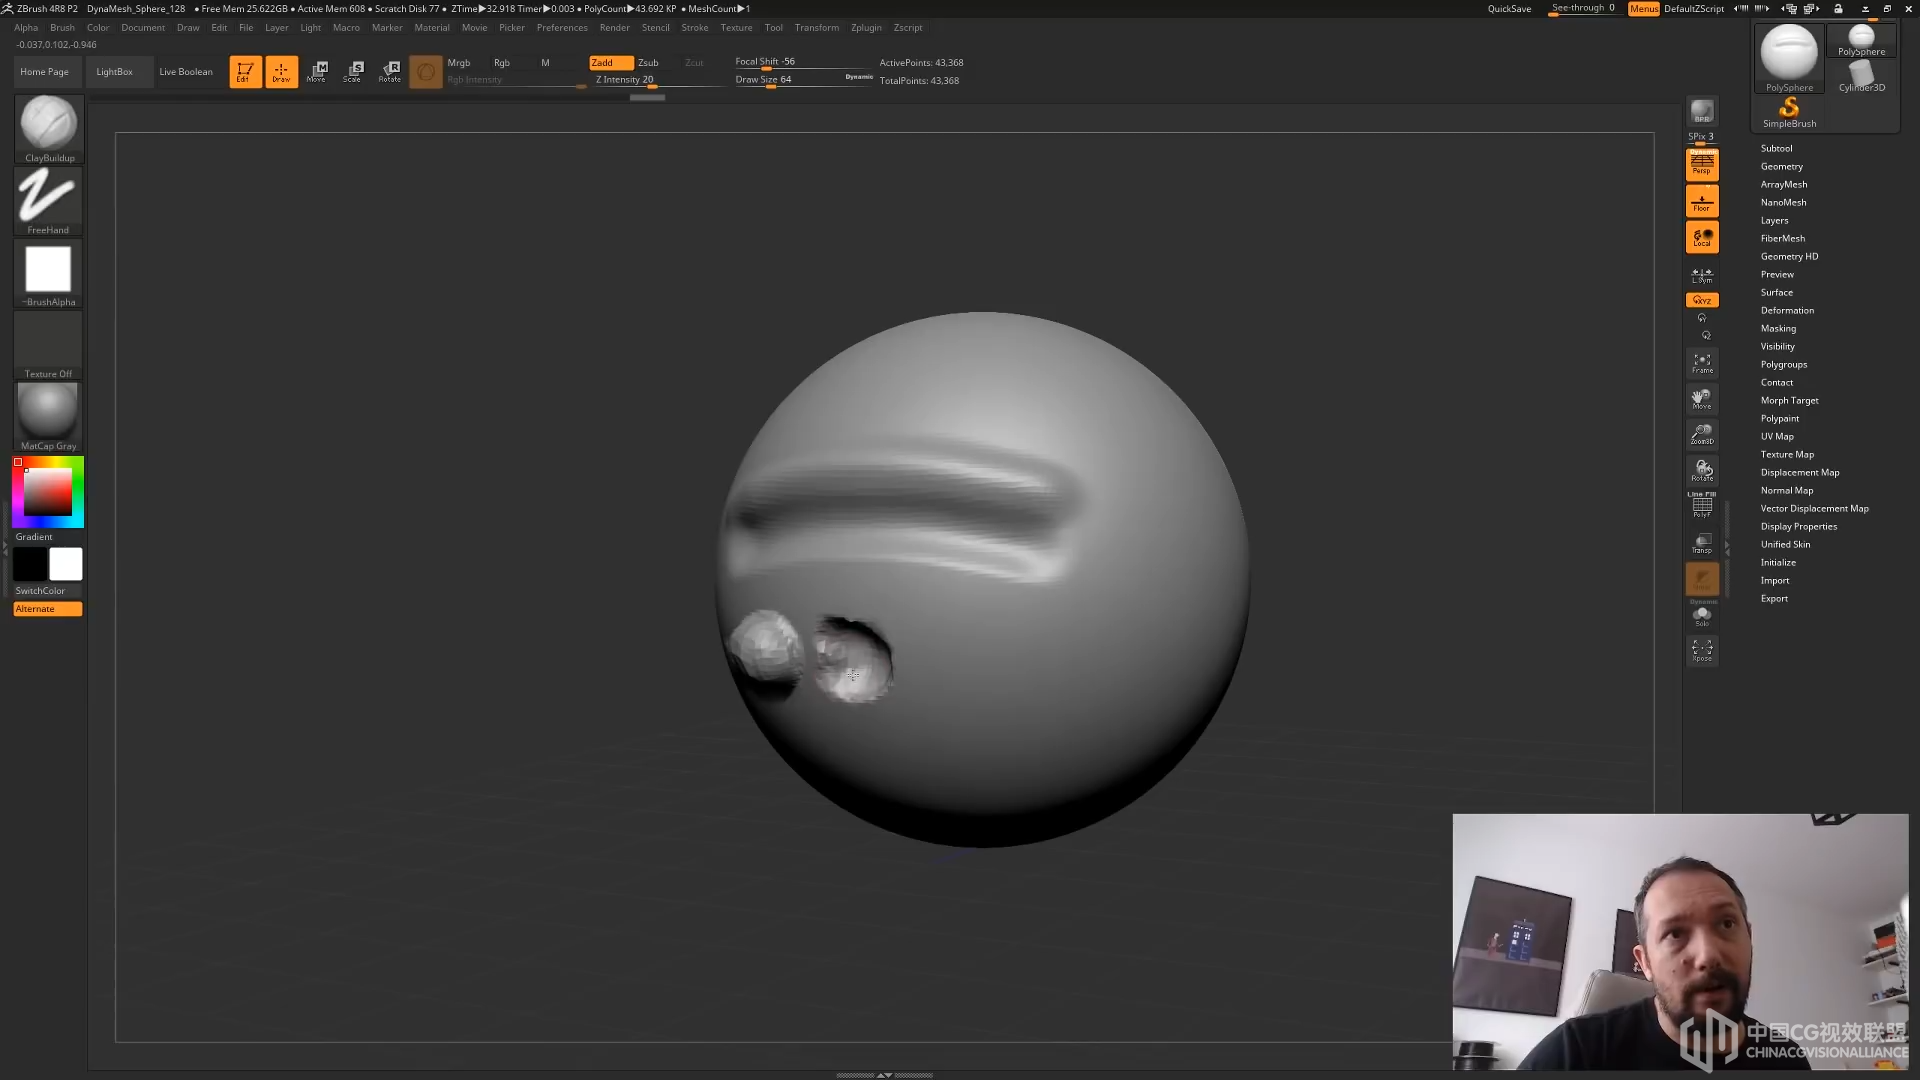The image size is (1920, 1080).
Task: Toggle Solo mode
Action: (1702, 616)
